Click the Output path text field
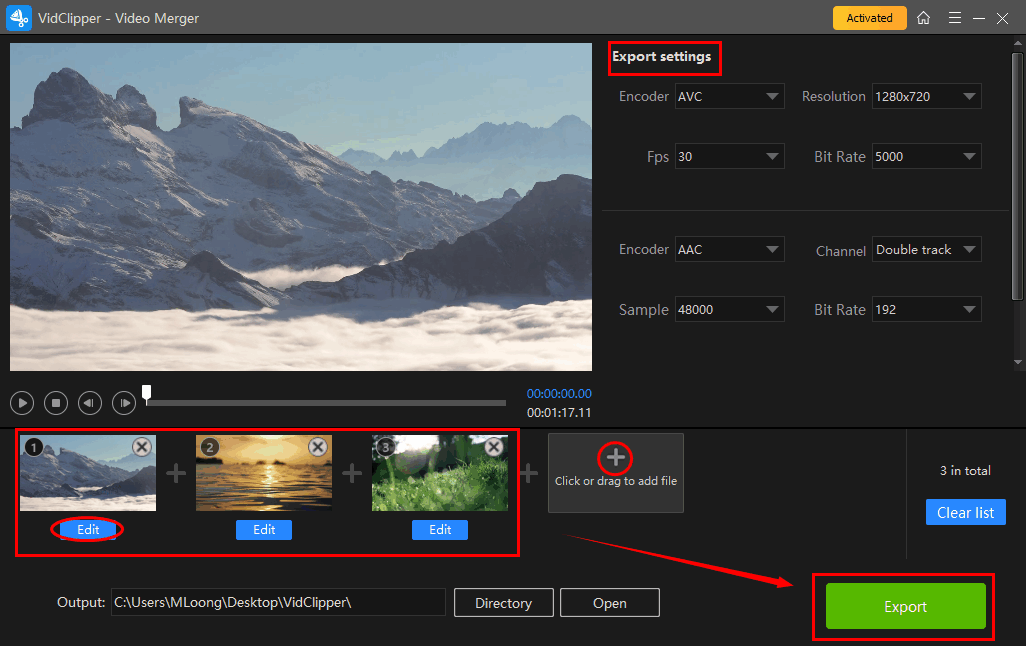The width and height of the screenshot is (1026, 646). (x=277, y=603)
